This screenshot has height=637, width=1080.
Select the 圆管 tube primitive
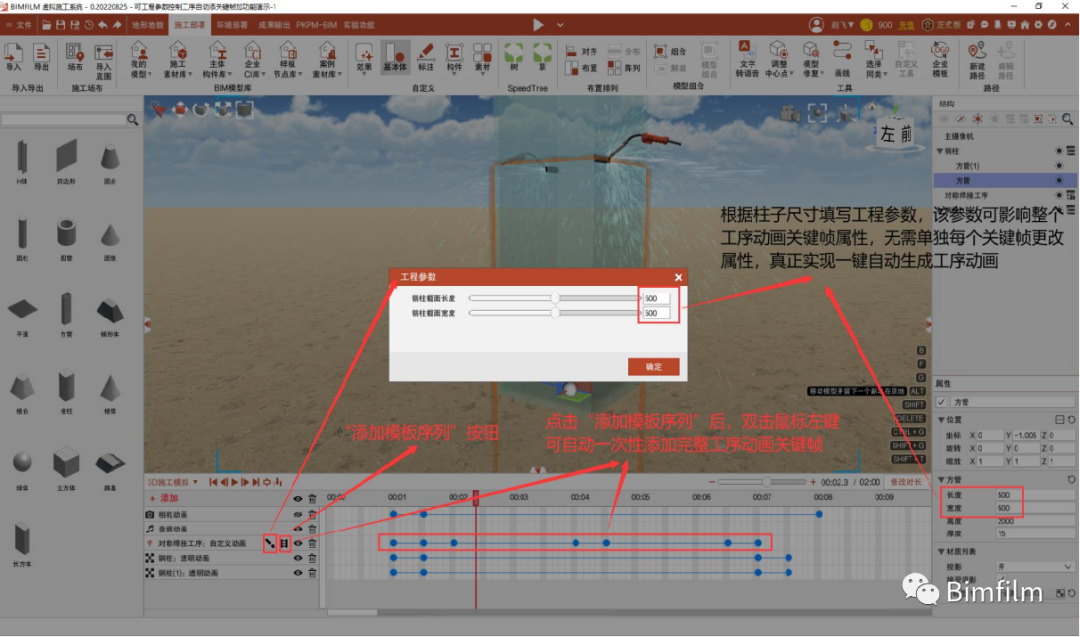(66, 238)
